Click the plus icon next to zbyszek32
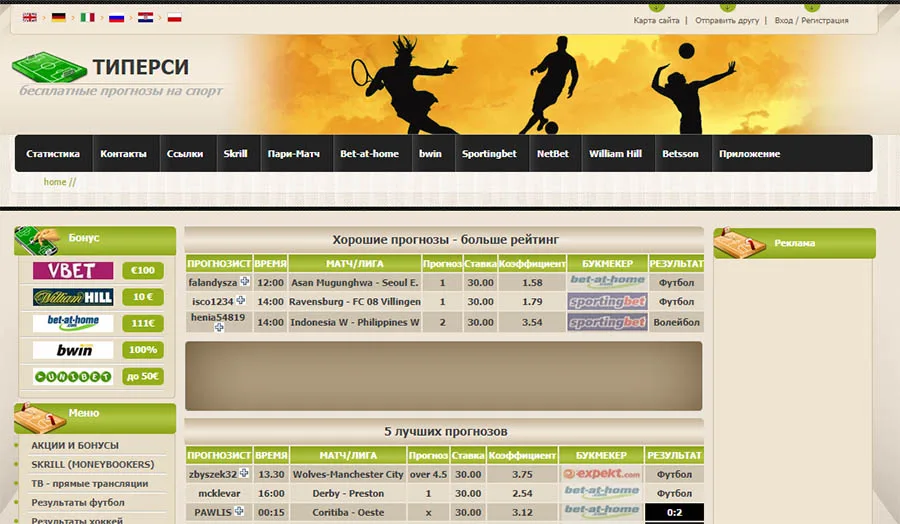Image resolution: width=900 pixels, height=524 pixels. coord(244,473)
